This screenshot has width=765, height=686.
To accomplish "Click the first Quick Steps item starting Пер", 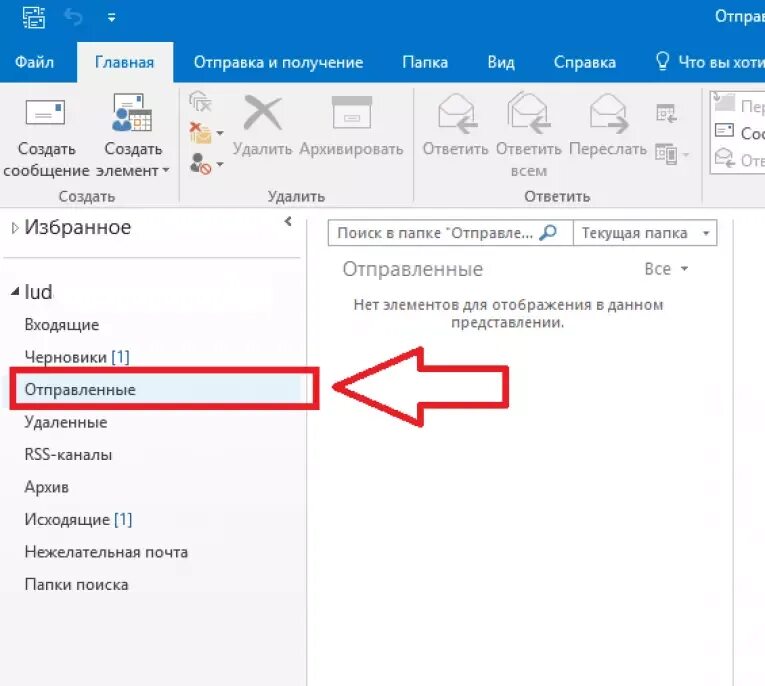I will coord(739,104).
